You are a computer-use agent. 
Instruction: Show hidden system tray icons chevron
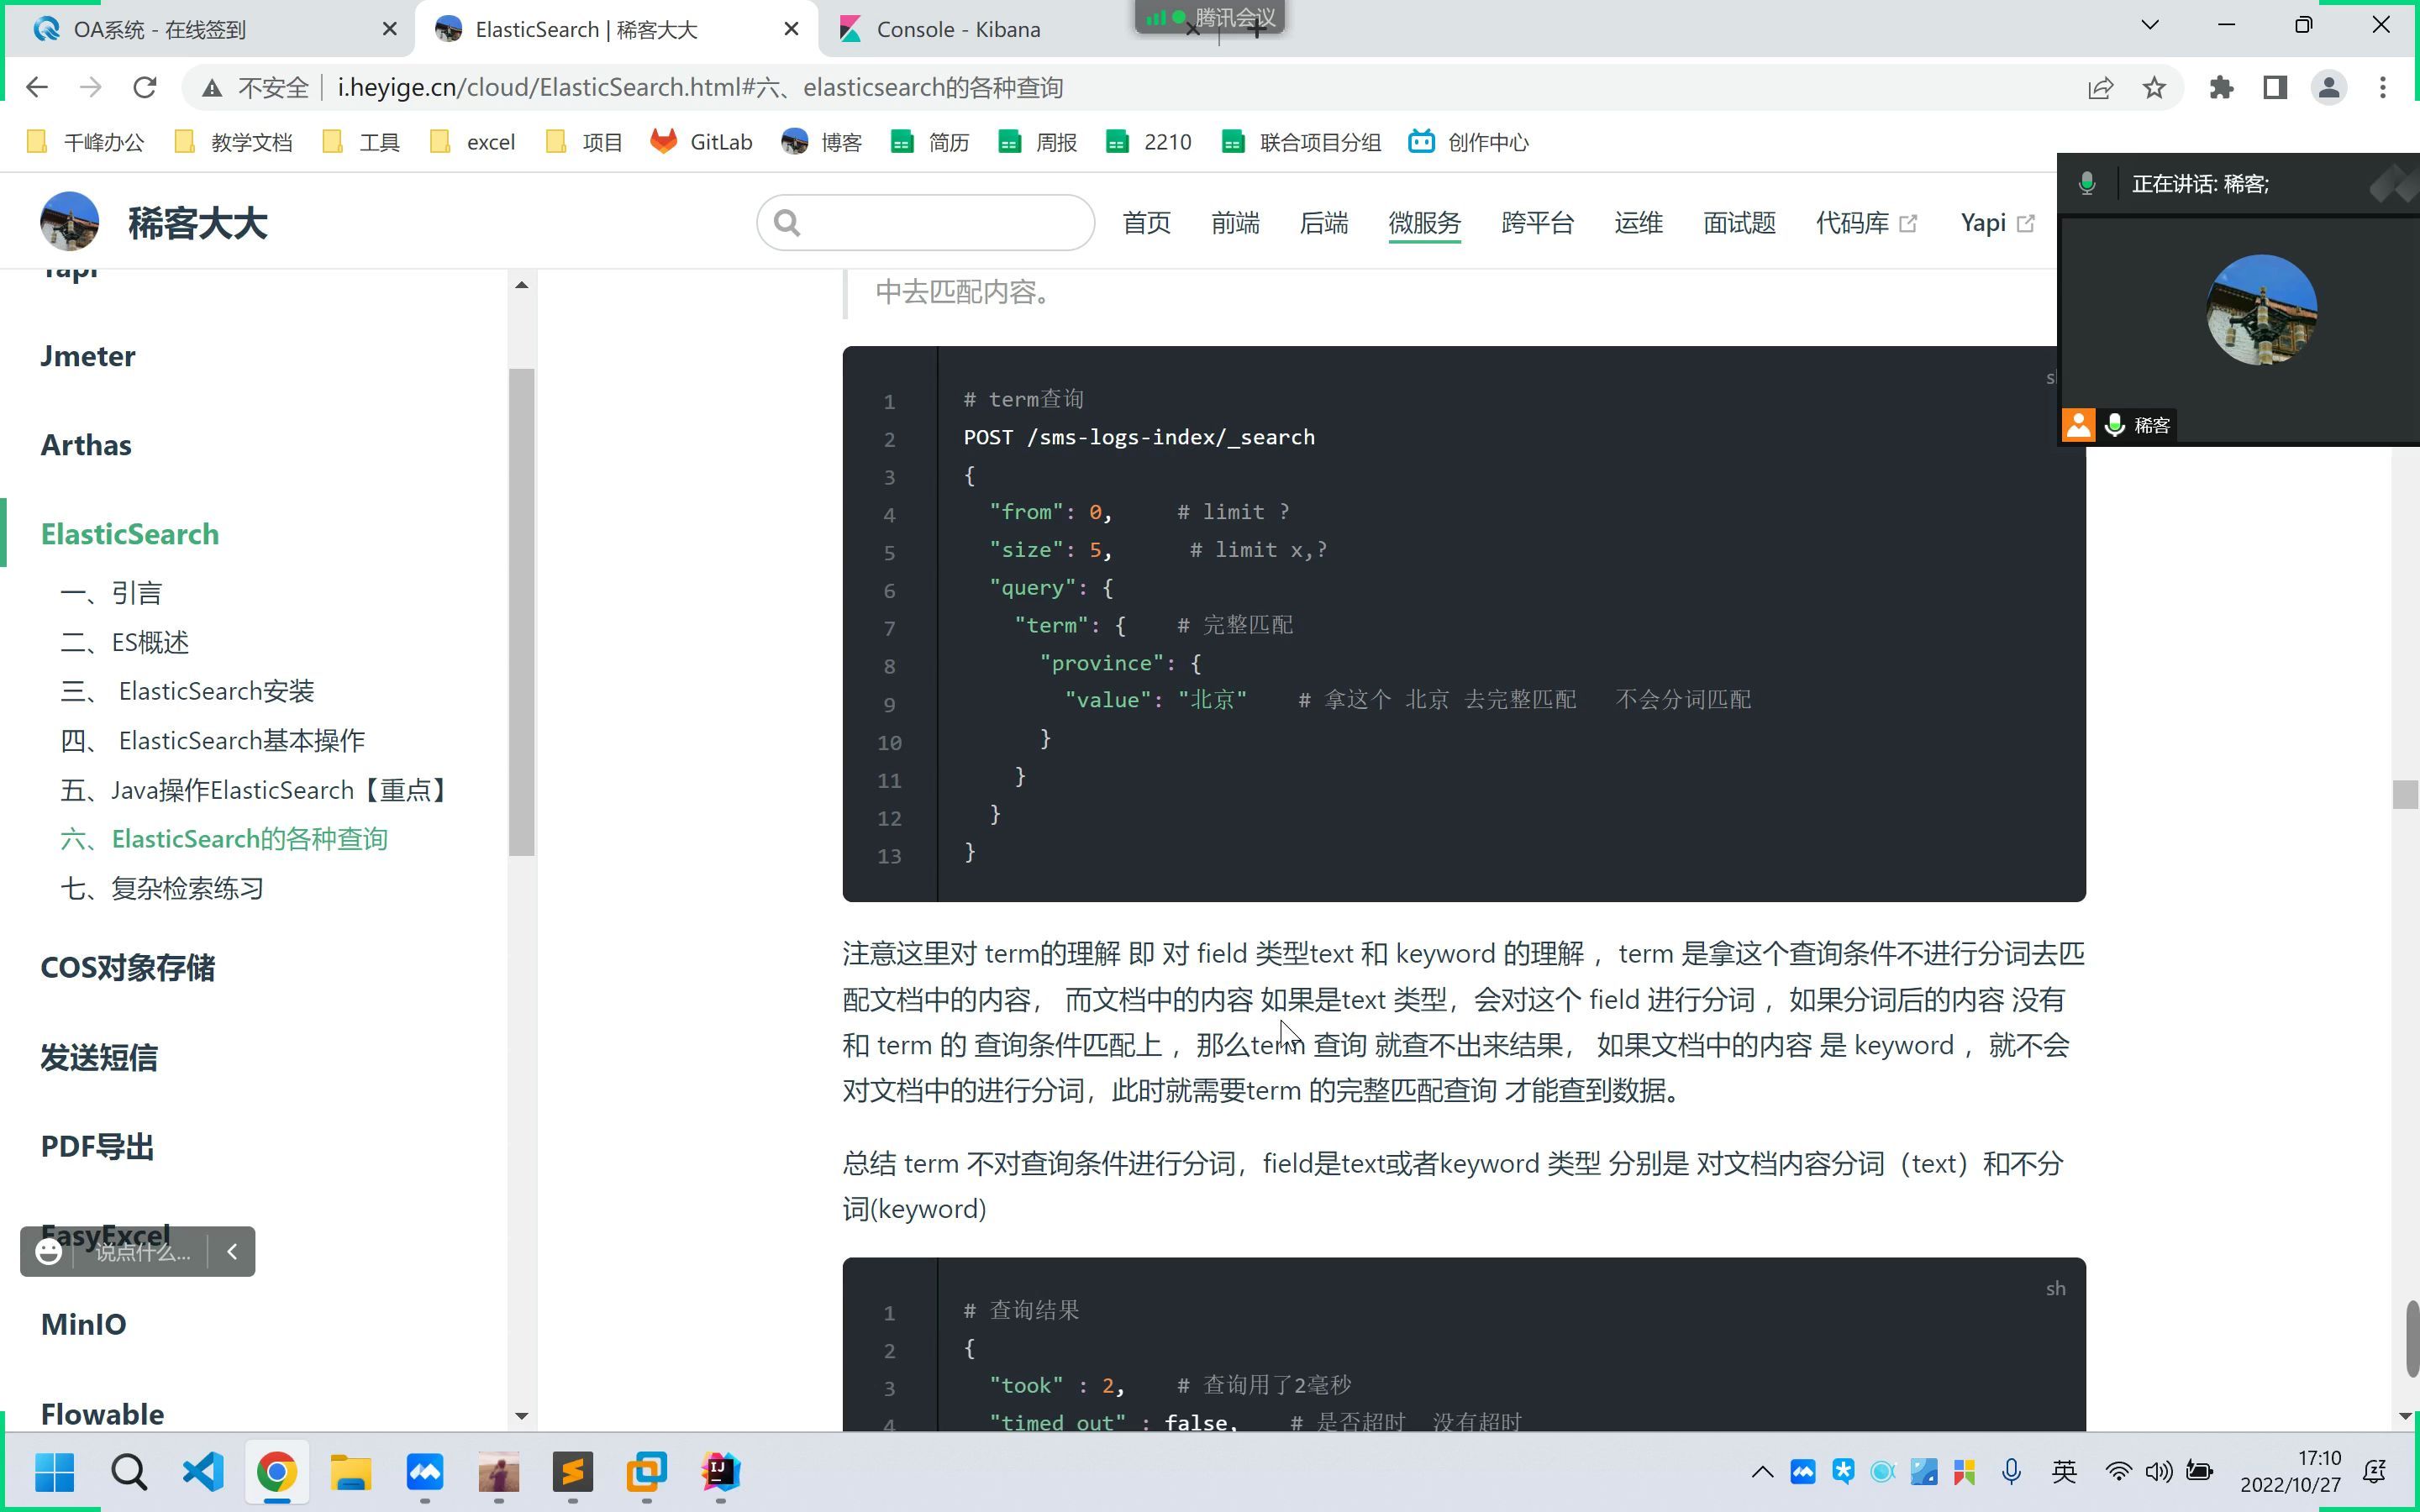tap(1762, 1471)
